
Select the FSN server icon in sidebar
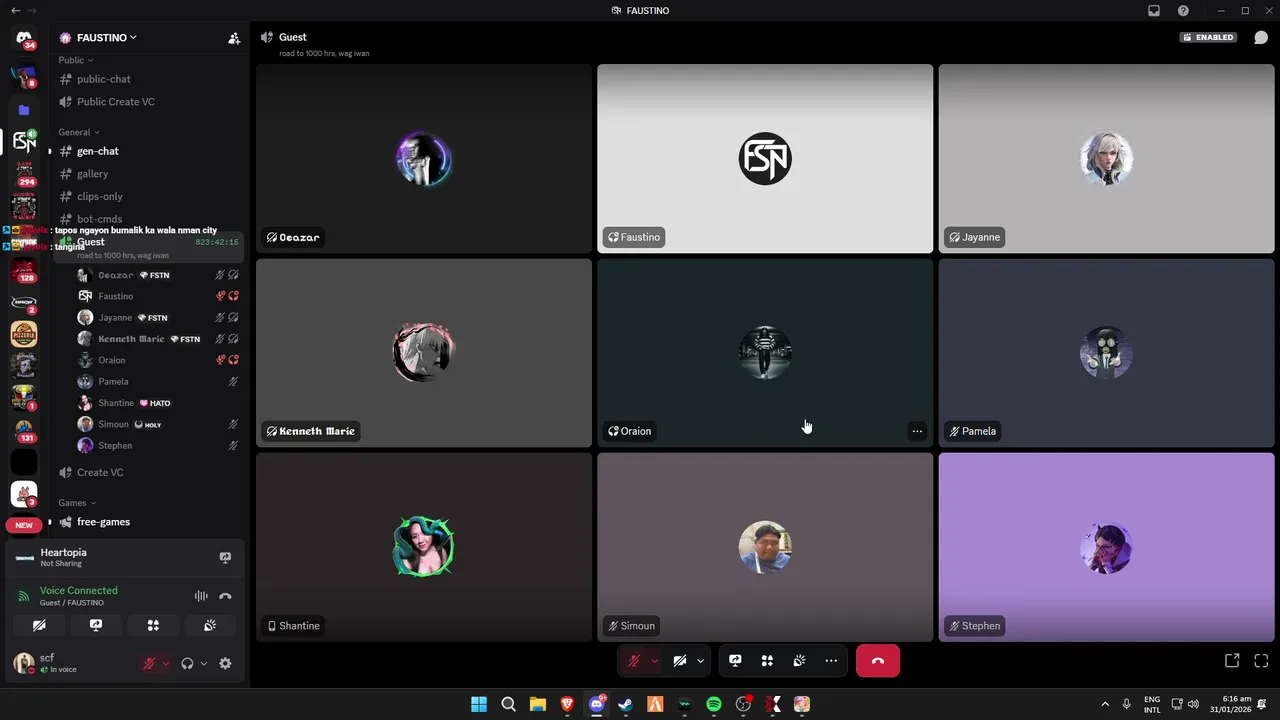[x=24, y=142]
